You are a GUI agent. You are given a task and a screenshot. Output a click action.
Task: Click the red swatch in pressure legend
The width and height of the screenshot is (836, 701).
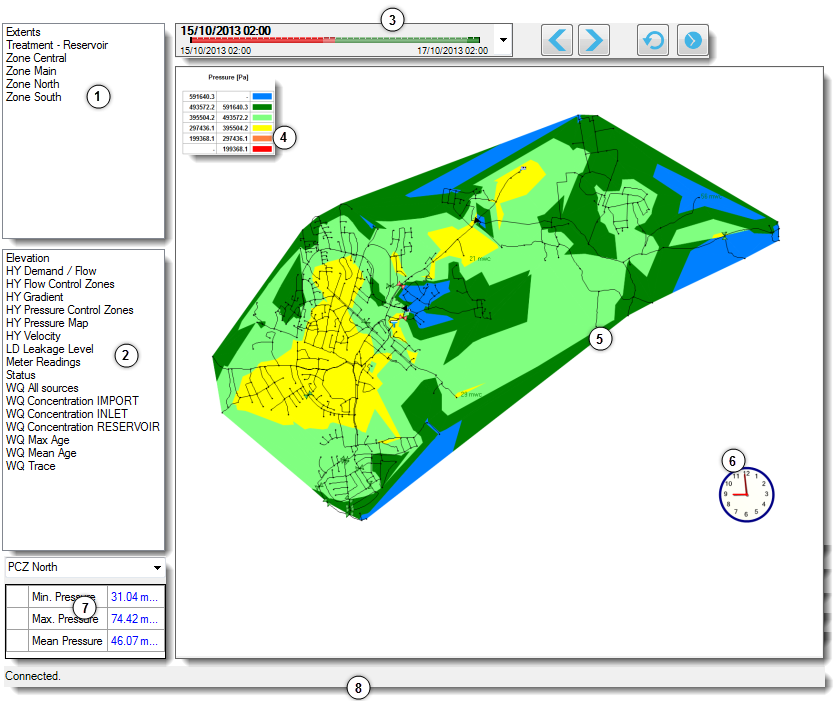click(262, 148)
